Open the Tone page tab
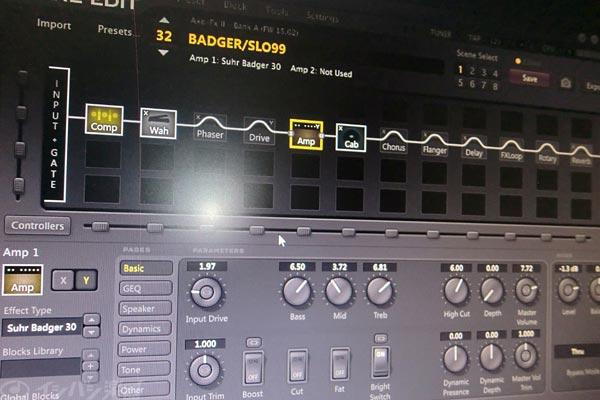This screenshot has height=400, width=600. (144, 370)
